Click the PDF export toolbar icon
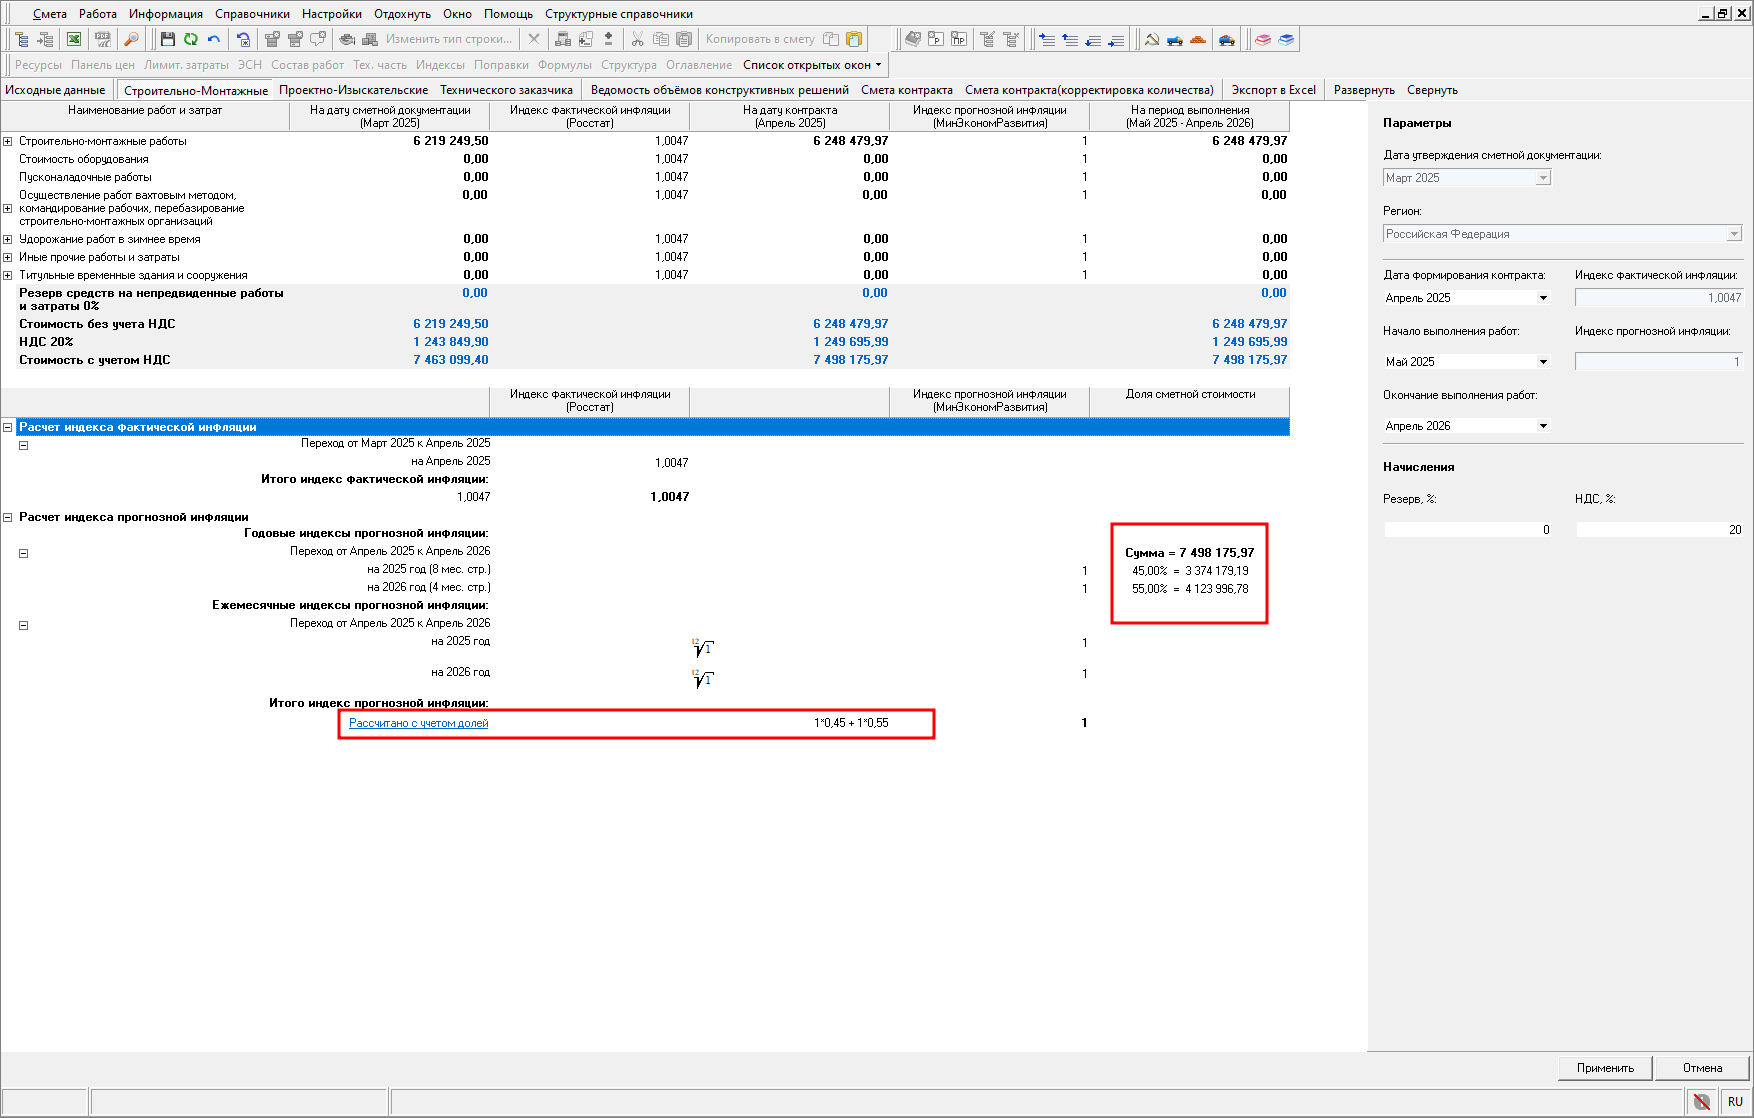 pos(103,39)
